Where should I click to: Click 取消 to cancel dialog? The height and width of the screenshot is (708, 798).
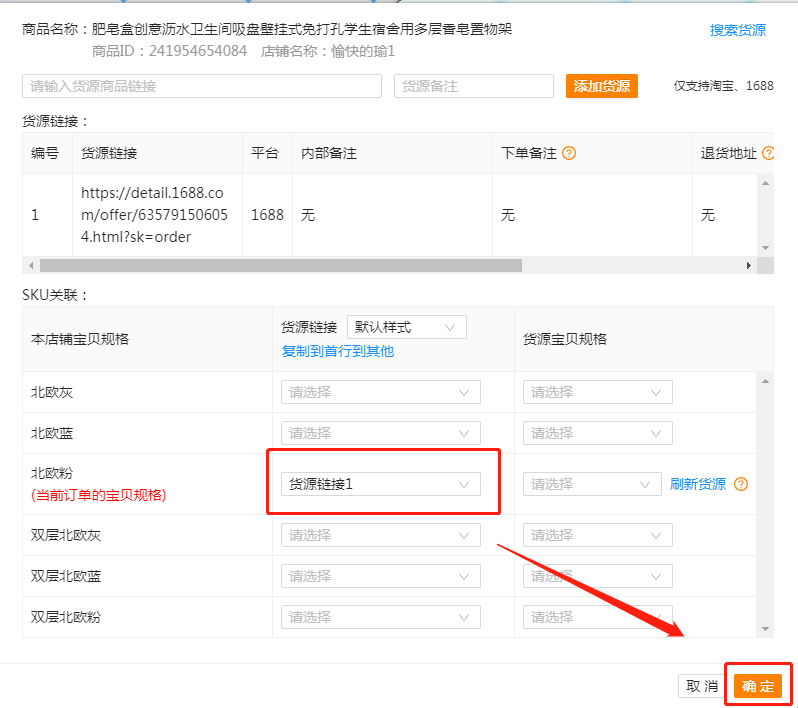pos(702,686)
